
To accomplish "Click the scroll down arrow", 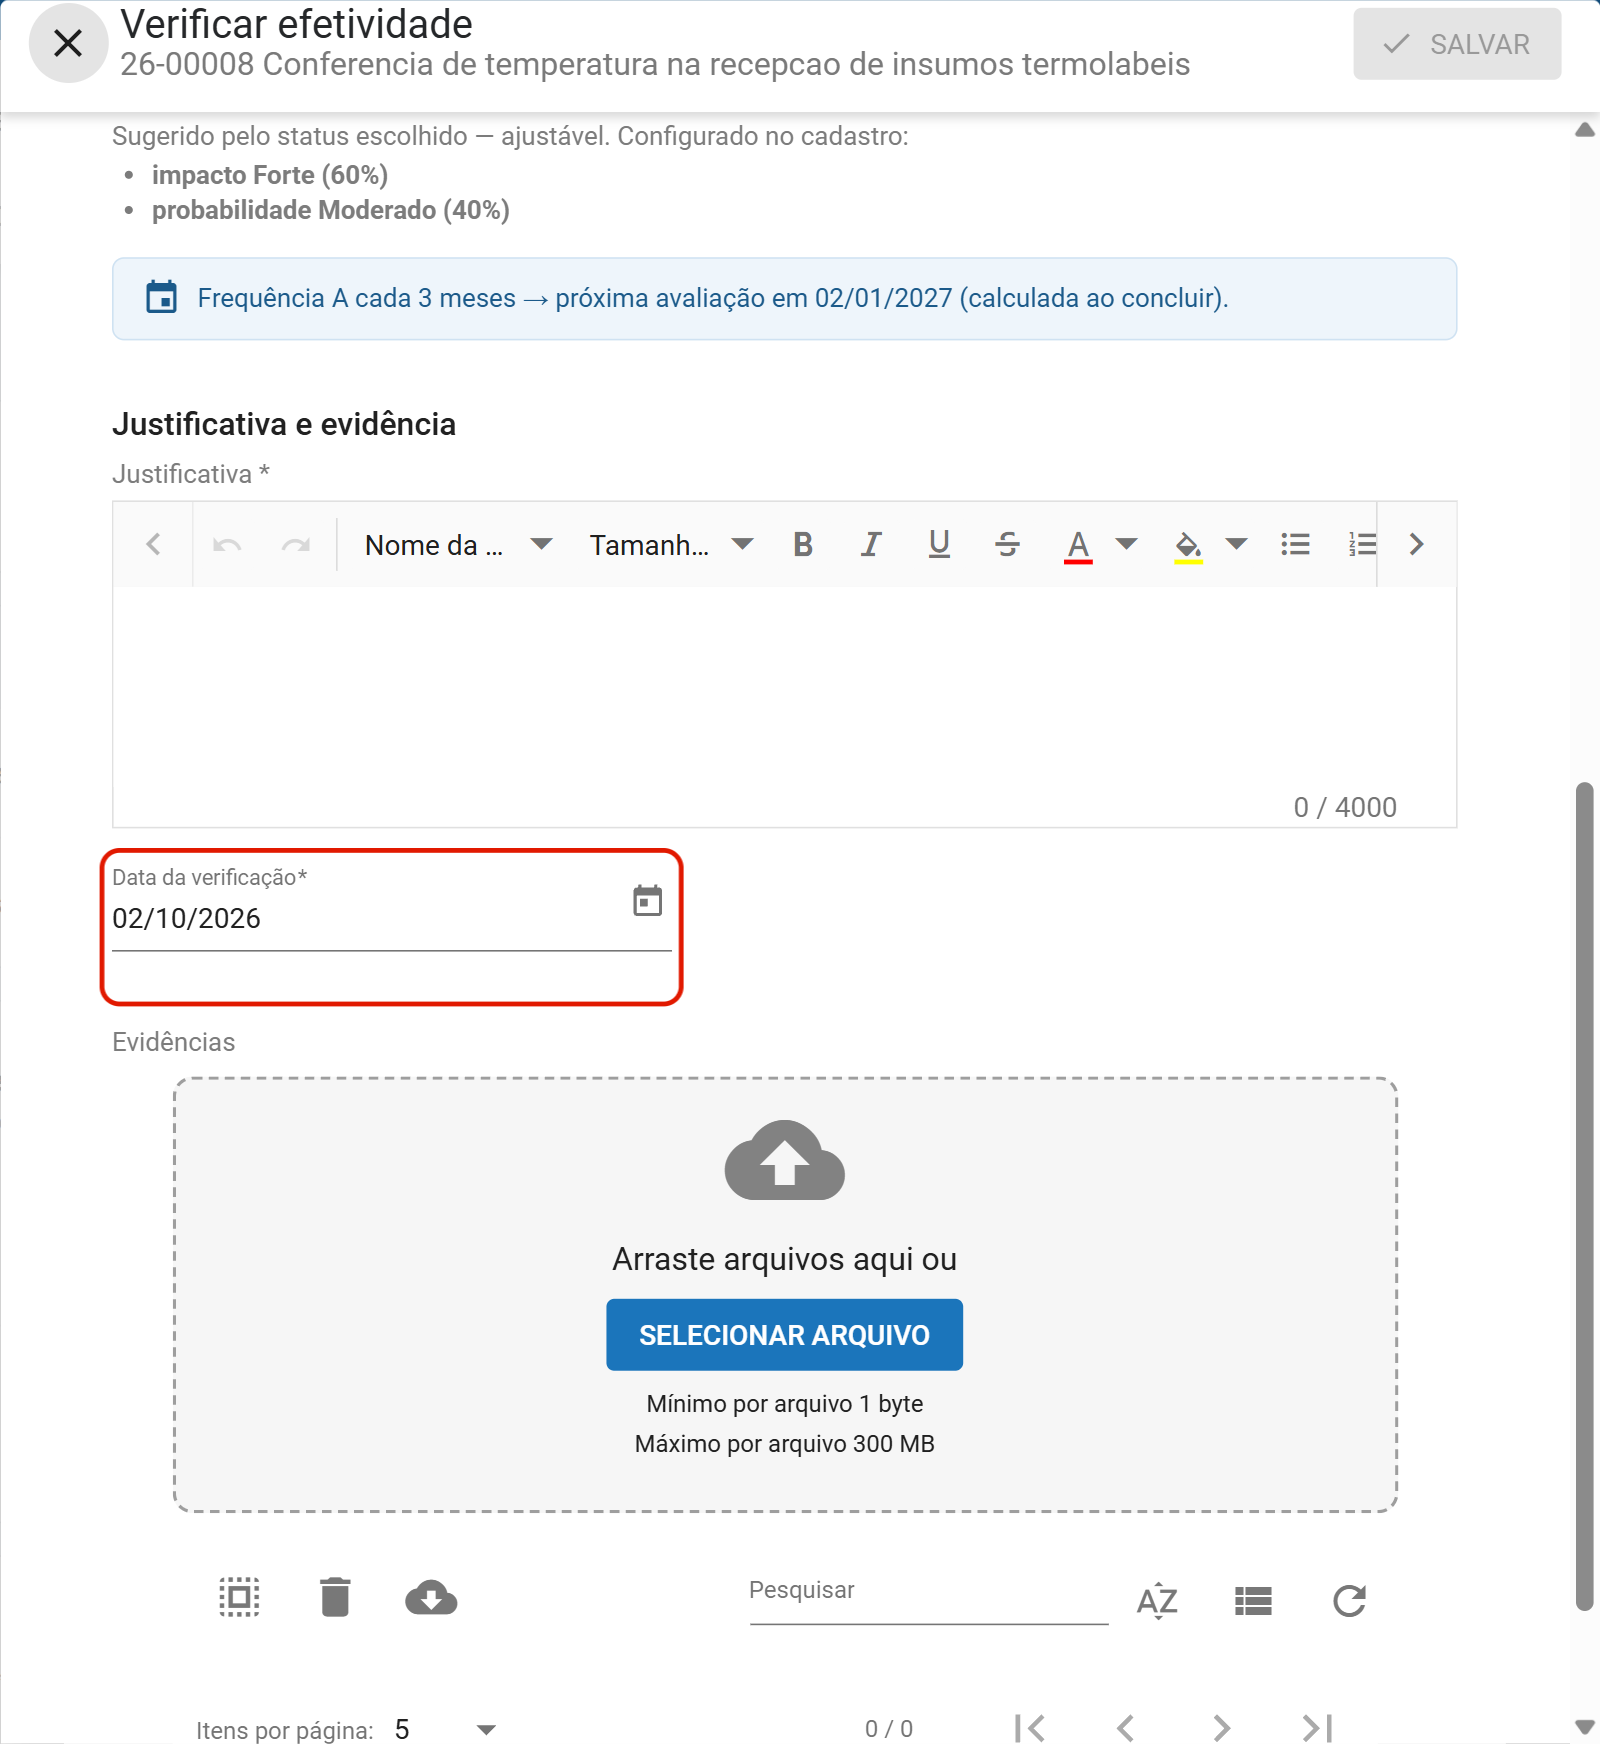I will point(1584,1726).
